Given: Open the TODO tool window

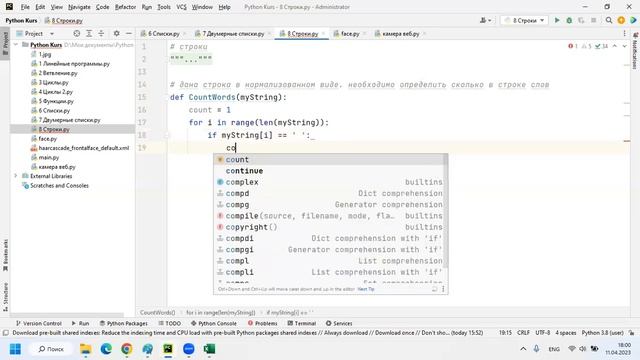Looking at the screenshot, I should 169,323.
